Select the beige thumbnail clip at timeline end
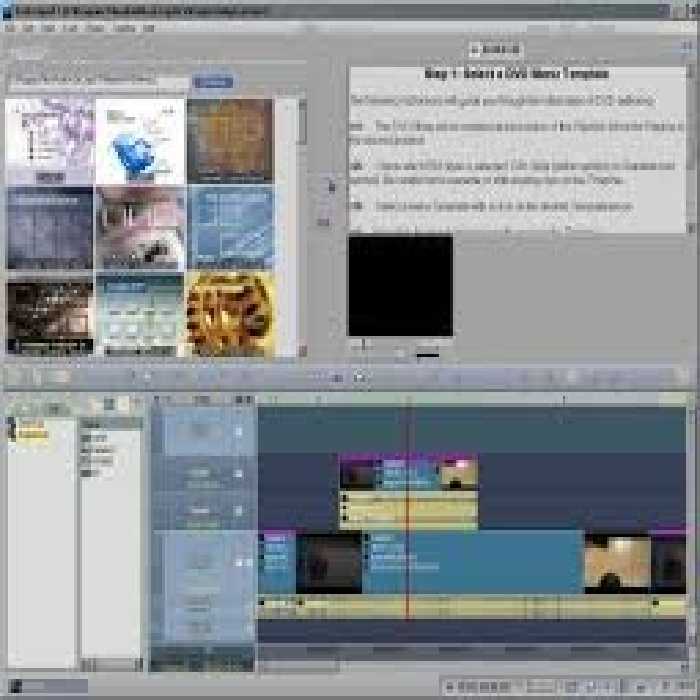The image size is (700, 700). pos(617,563)
